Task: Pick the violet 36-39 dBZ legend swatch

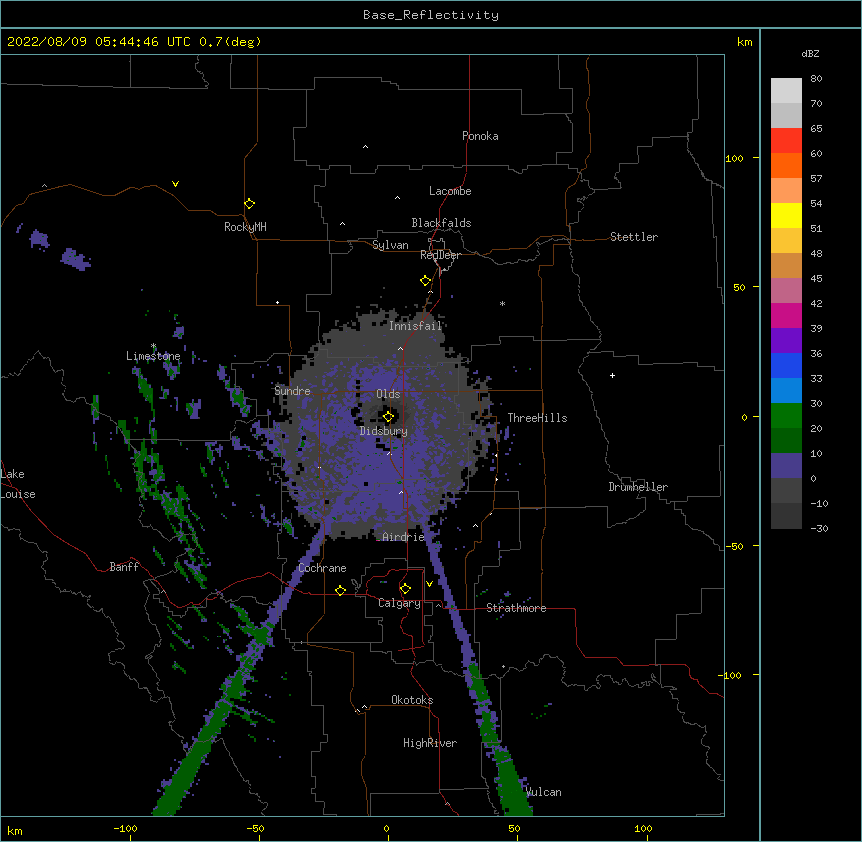Action: click(786, 341)
